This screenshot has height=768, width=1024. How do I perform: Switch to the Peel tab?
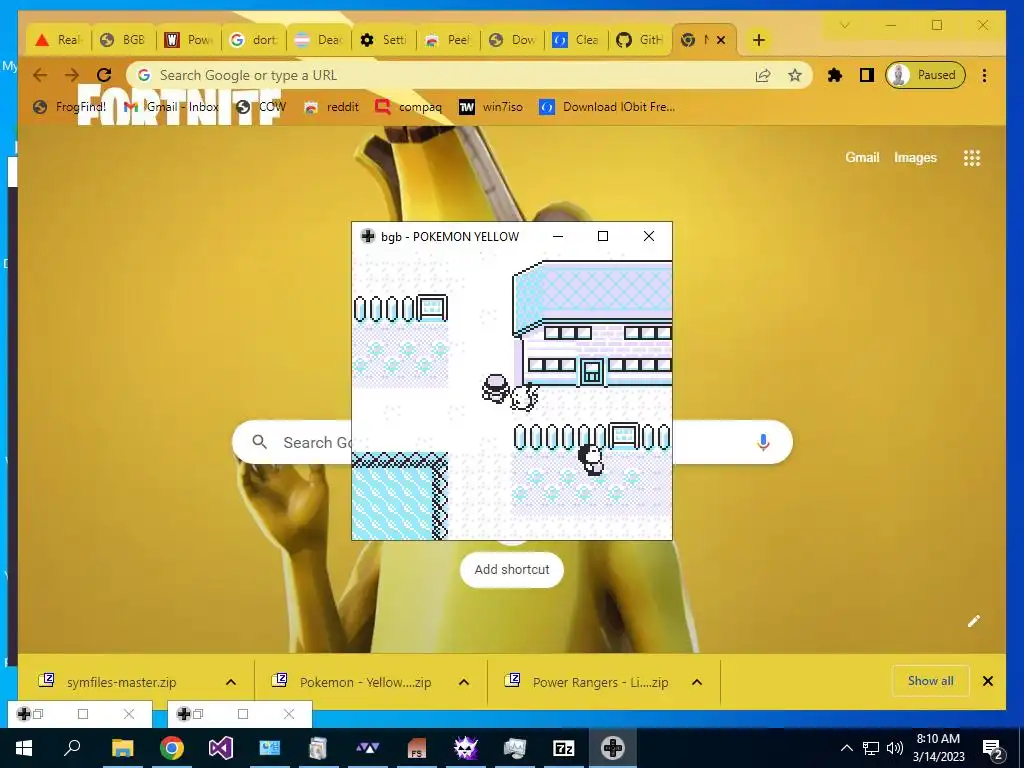pos(448,40)
